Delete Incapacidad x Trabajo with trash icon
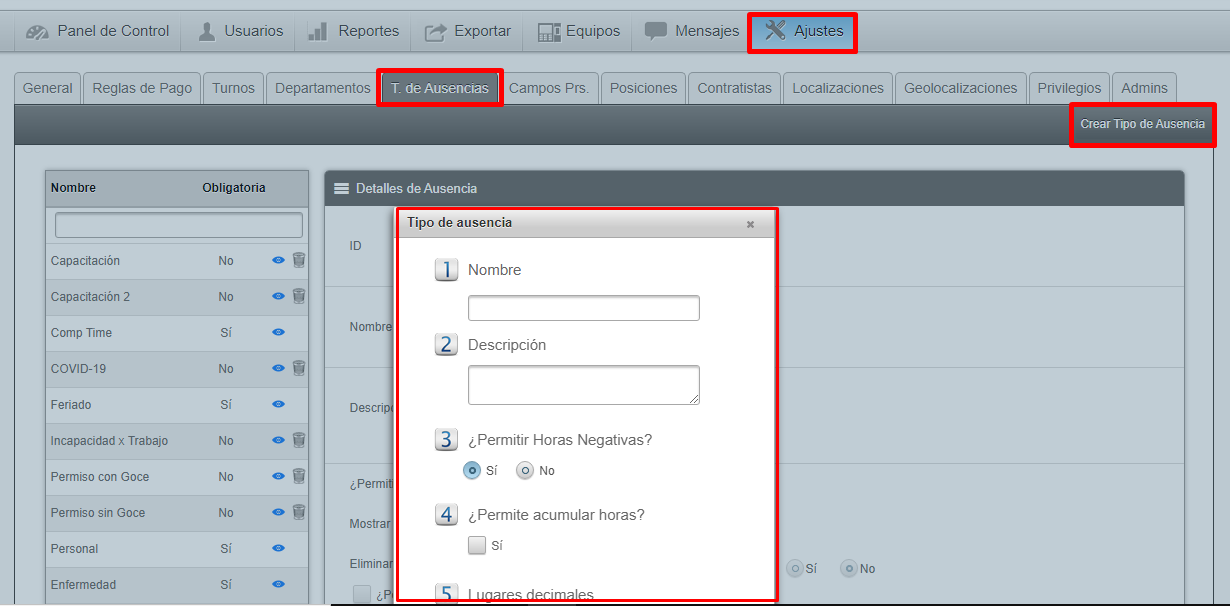The image size is (1230, 606). pos(299,440)
